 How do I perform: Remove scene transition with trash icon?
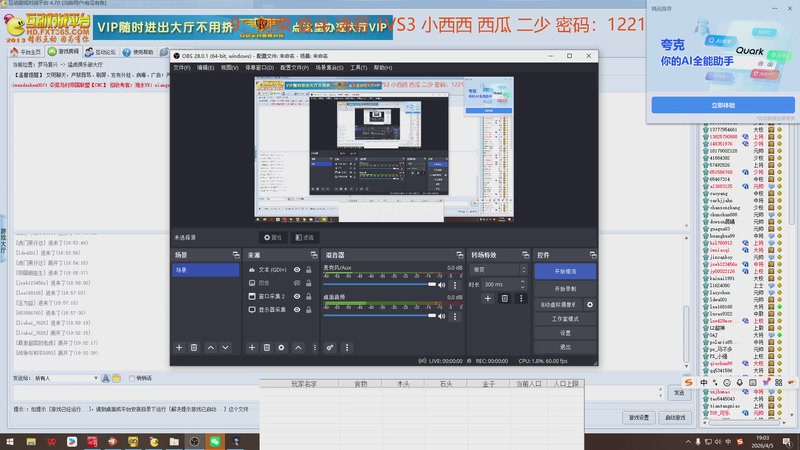[505, 298]
